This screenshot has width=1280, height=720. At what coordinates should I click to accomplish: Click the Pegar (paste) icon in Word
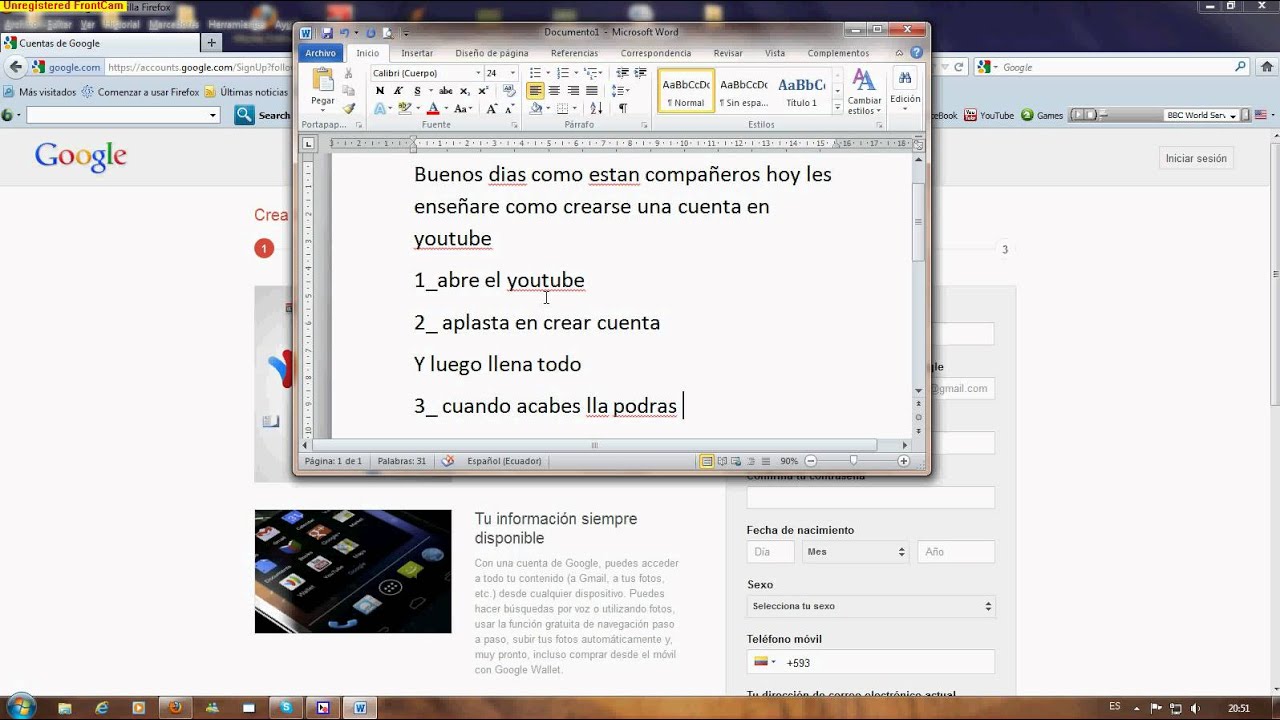click(x=322, y=81)
